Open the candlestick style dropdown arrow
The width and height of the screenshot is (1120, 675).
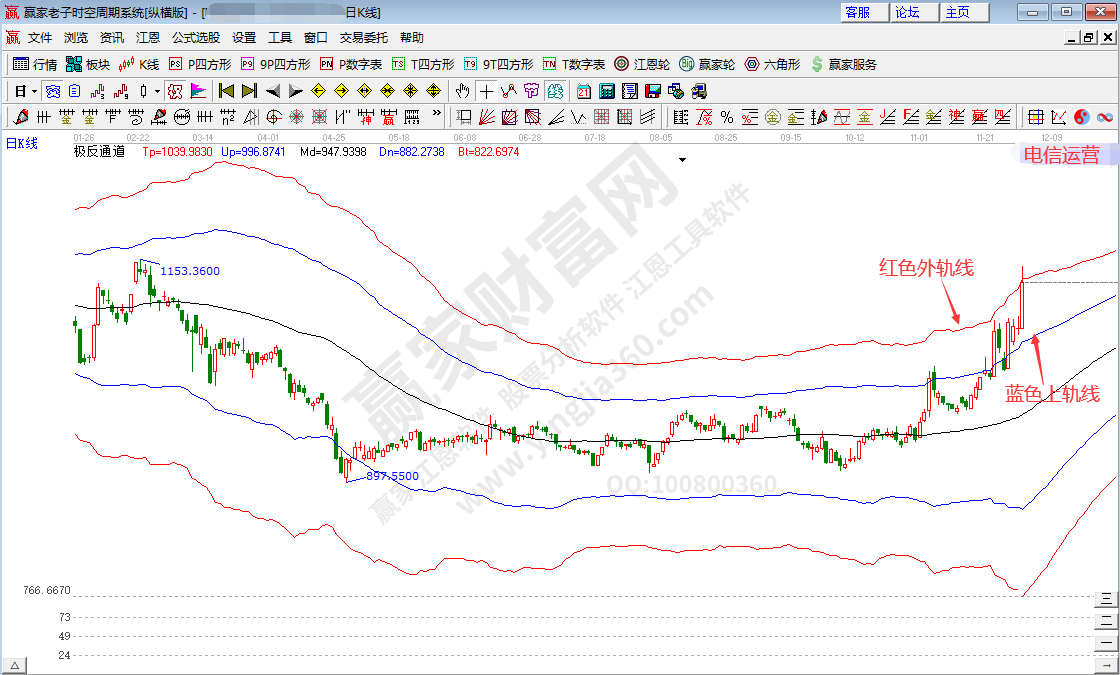coord(157,91)
